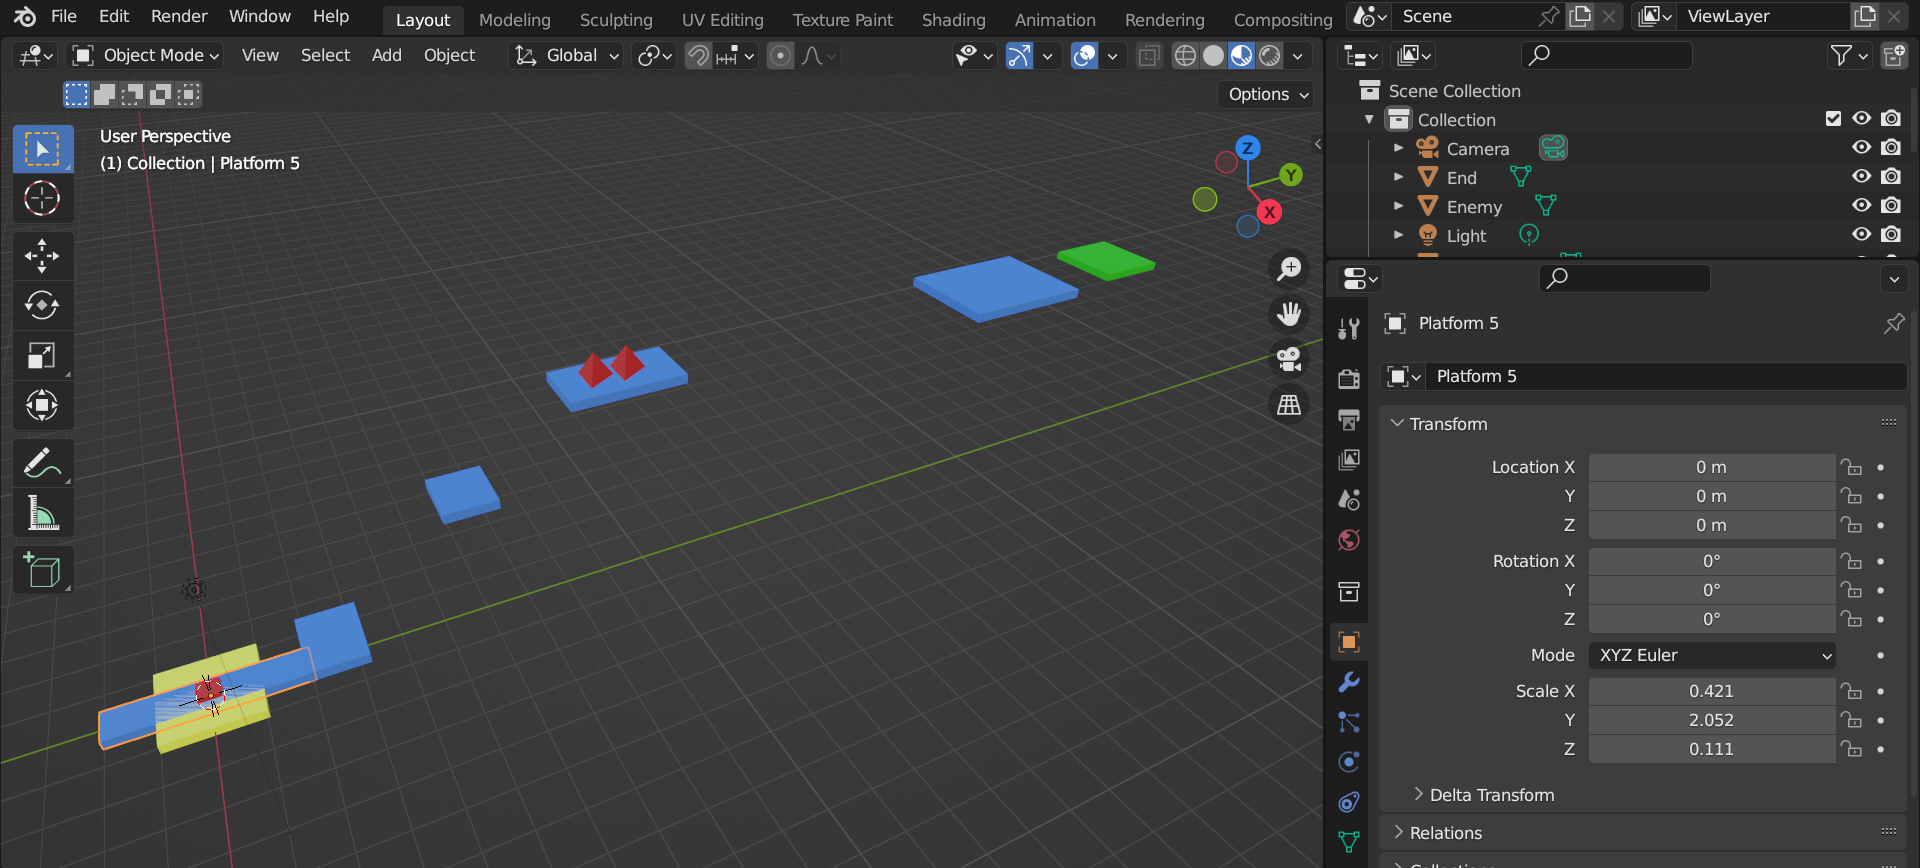Viewport: 1920px width, 868px height.
Task: Toggle camera view in the viewport
Action: tap(1289, 359)
